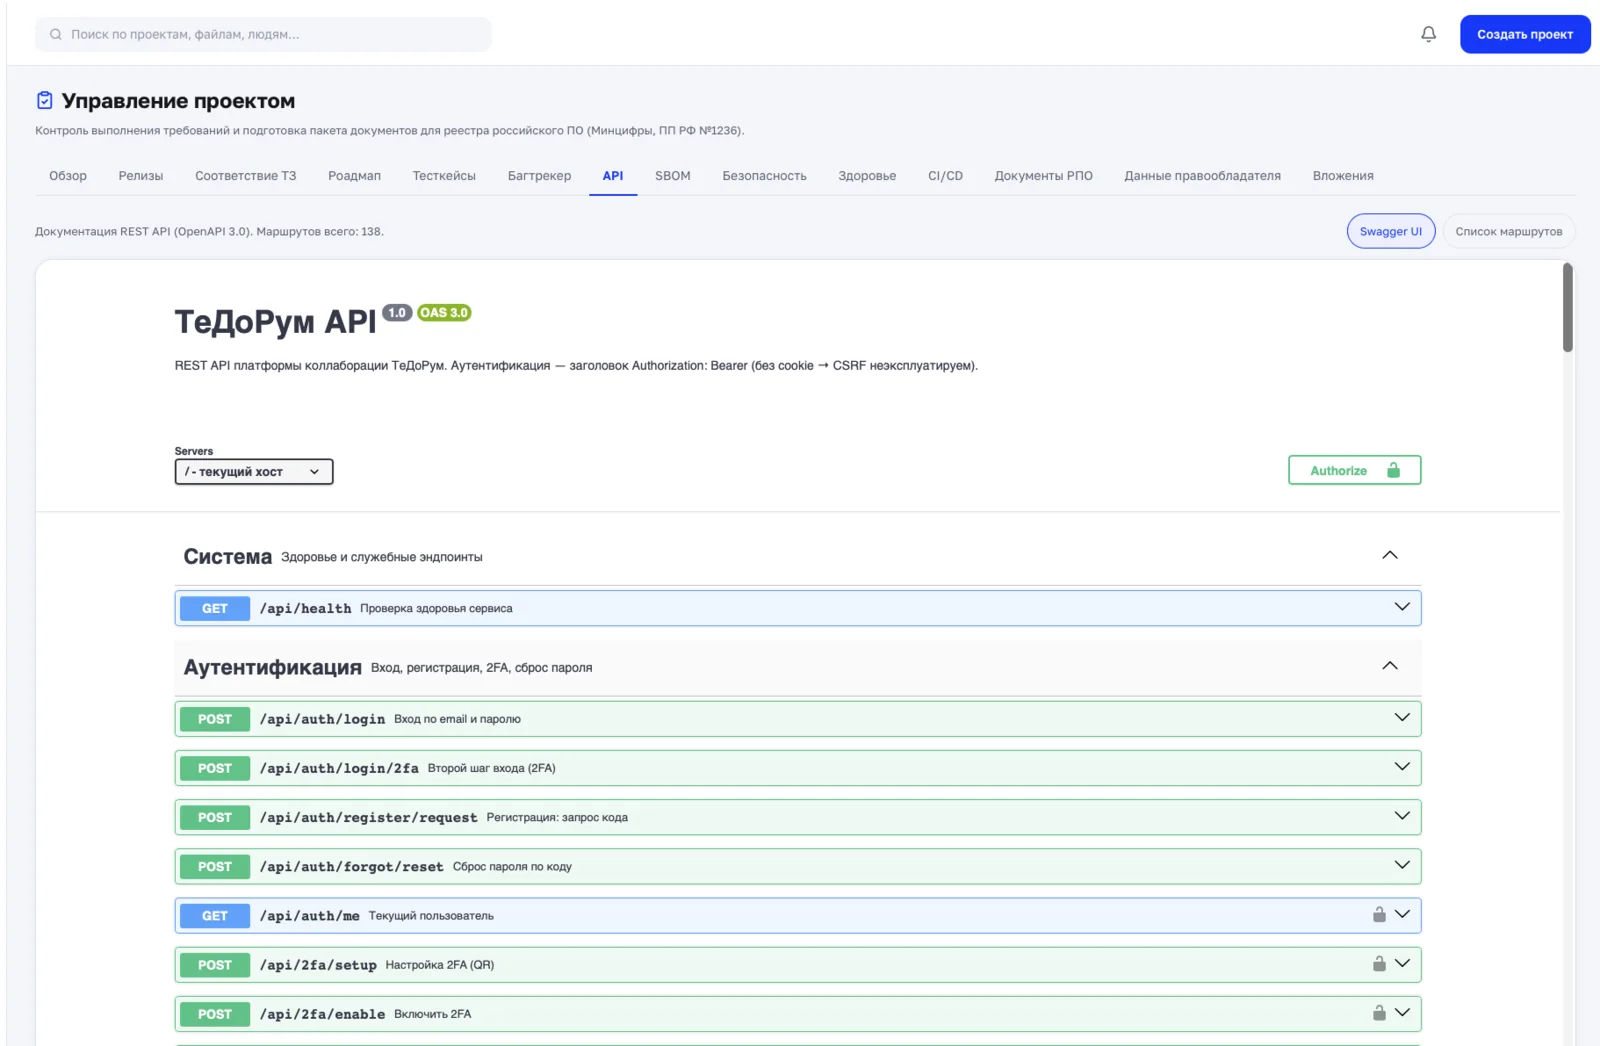Click the /api/health path text
This screenshot has height=1046, width=1600.
(305, 608)
